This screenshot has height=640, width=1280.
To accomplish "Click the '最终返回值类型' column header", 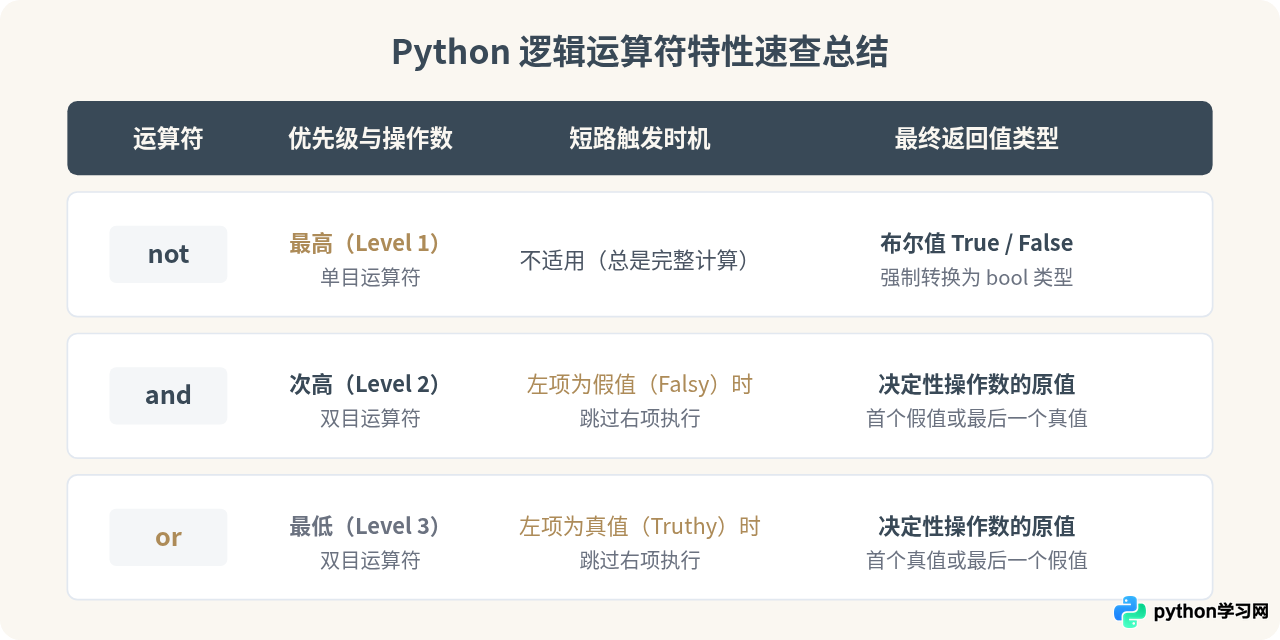I will coord(976,138).
